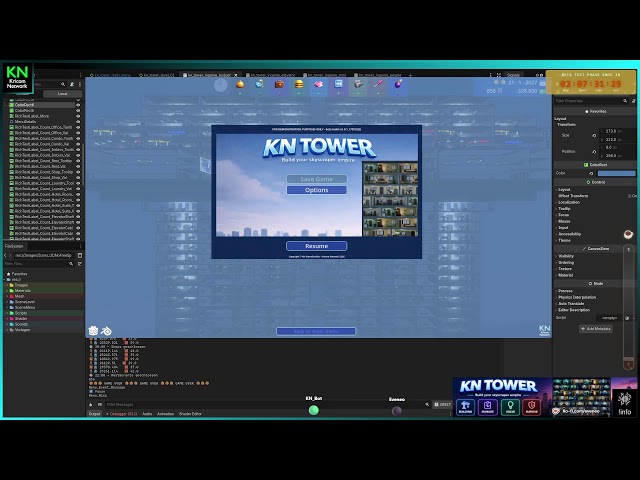Hide RichTextLabel_Count_Condo_Val node
Viewport: 640px width, 480px height.
pyautogui.click(x=78, y=144)
